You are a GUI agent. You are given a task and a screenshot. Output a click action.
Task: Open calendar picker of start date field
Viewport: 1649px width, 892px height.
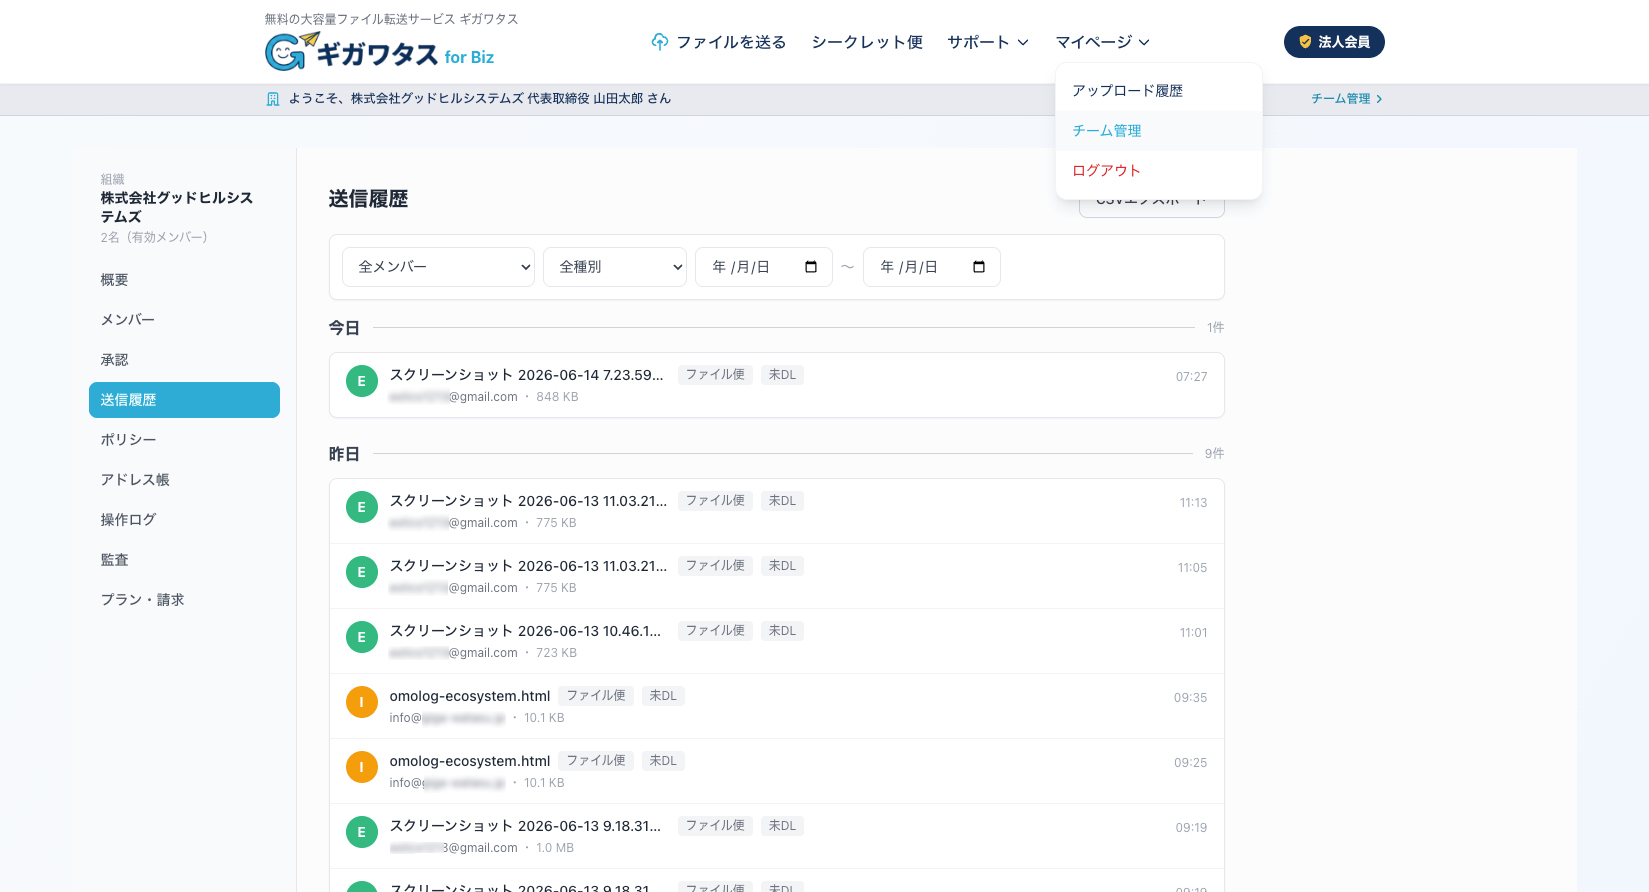(x=811, y=267)
